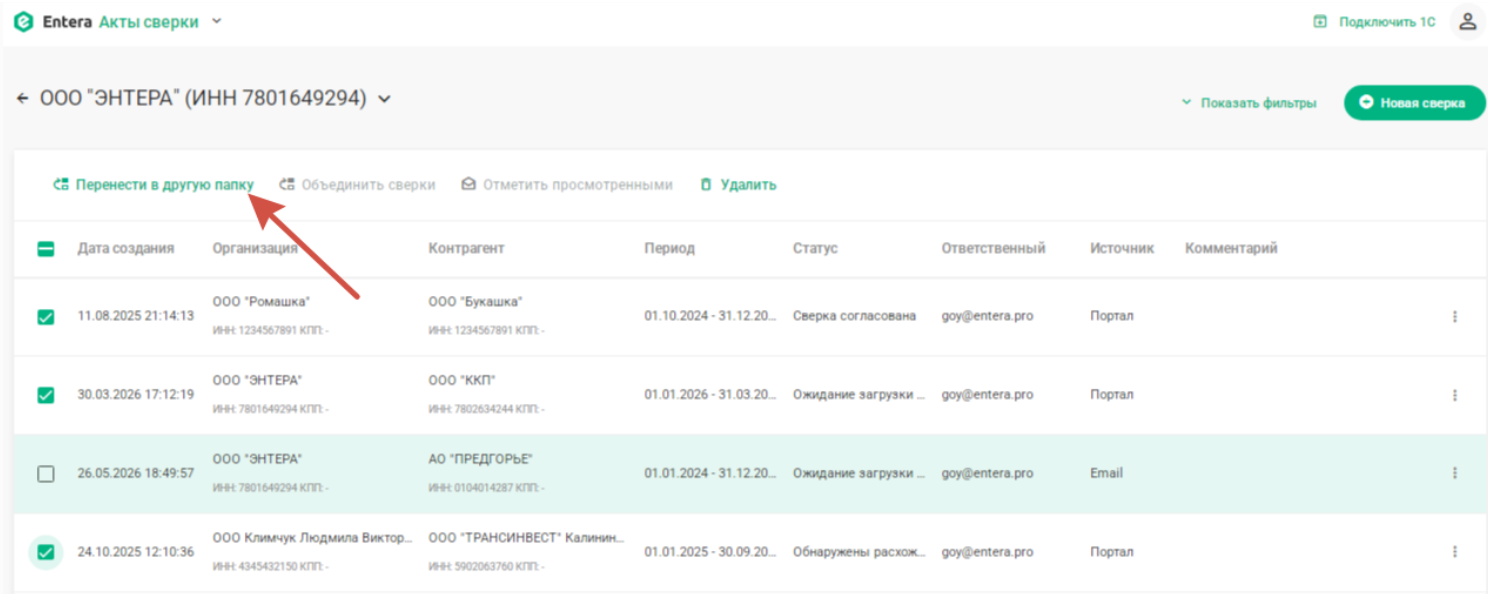
Task: Open more options for the ТРАНСИНВЕСТ row
Action: pyautogui.click(x=1454, y=552)
